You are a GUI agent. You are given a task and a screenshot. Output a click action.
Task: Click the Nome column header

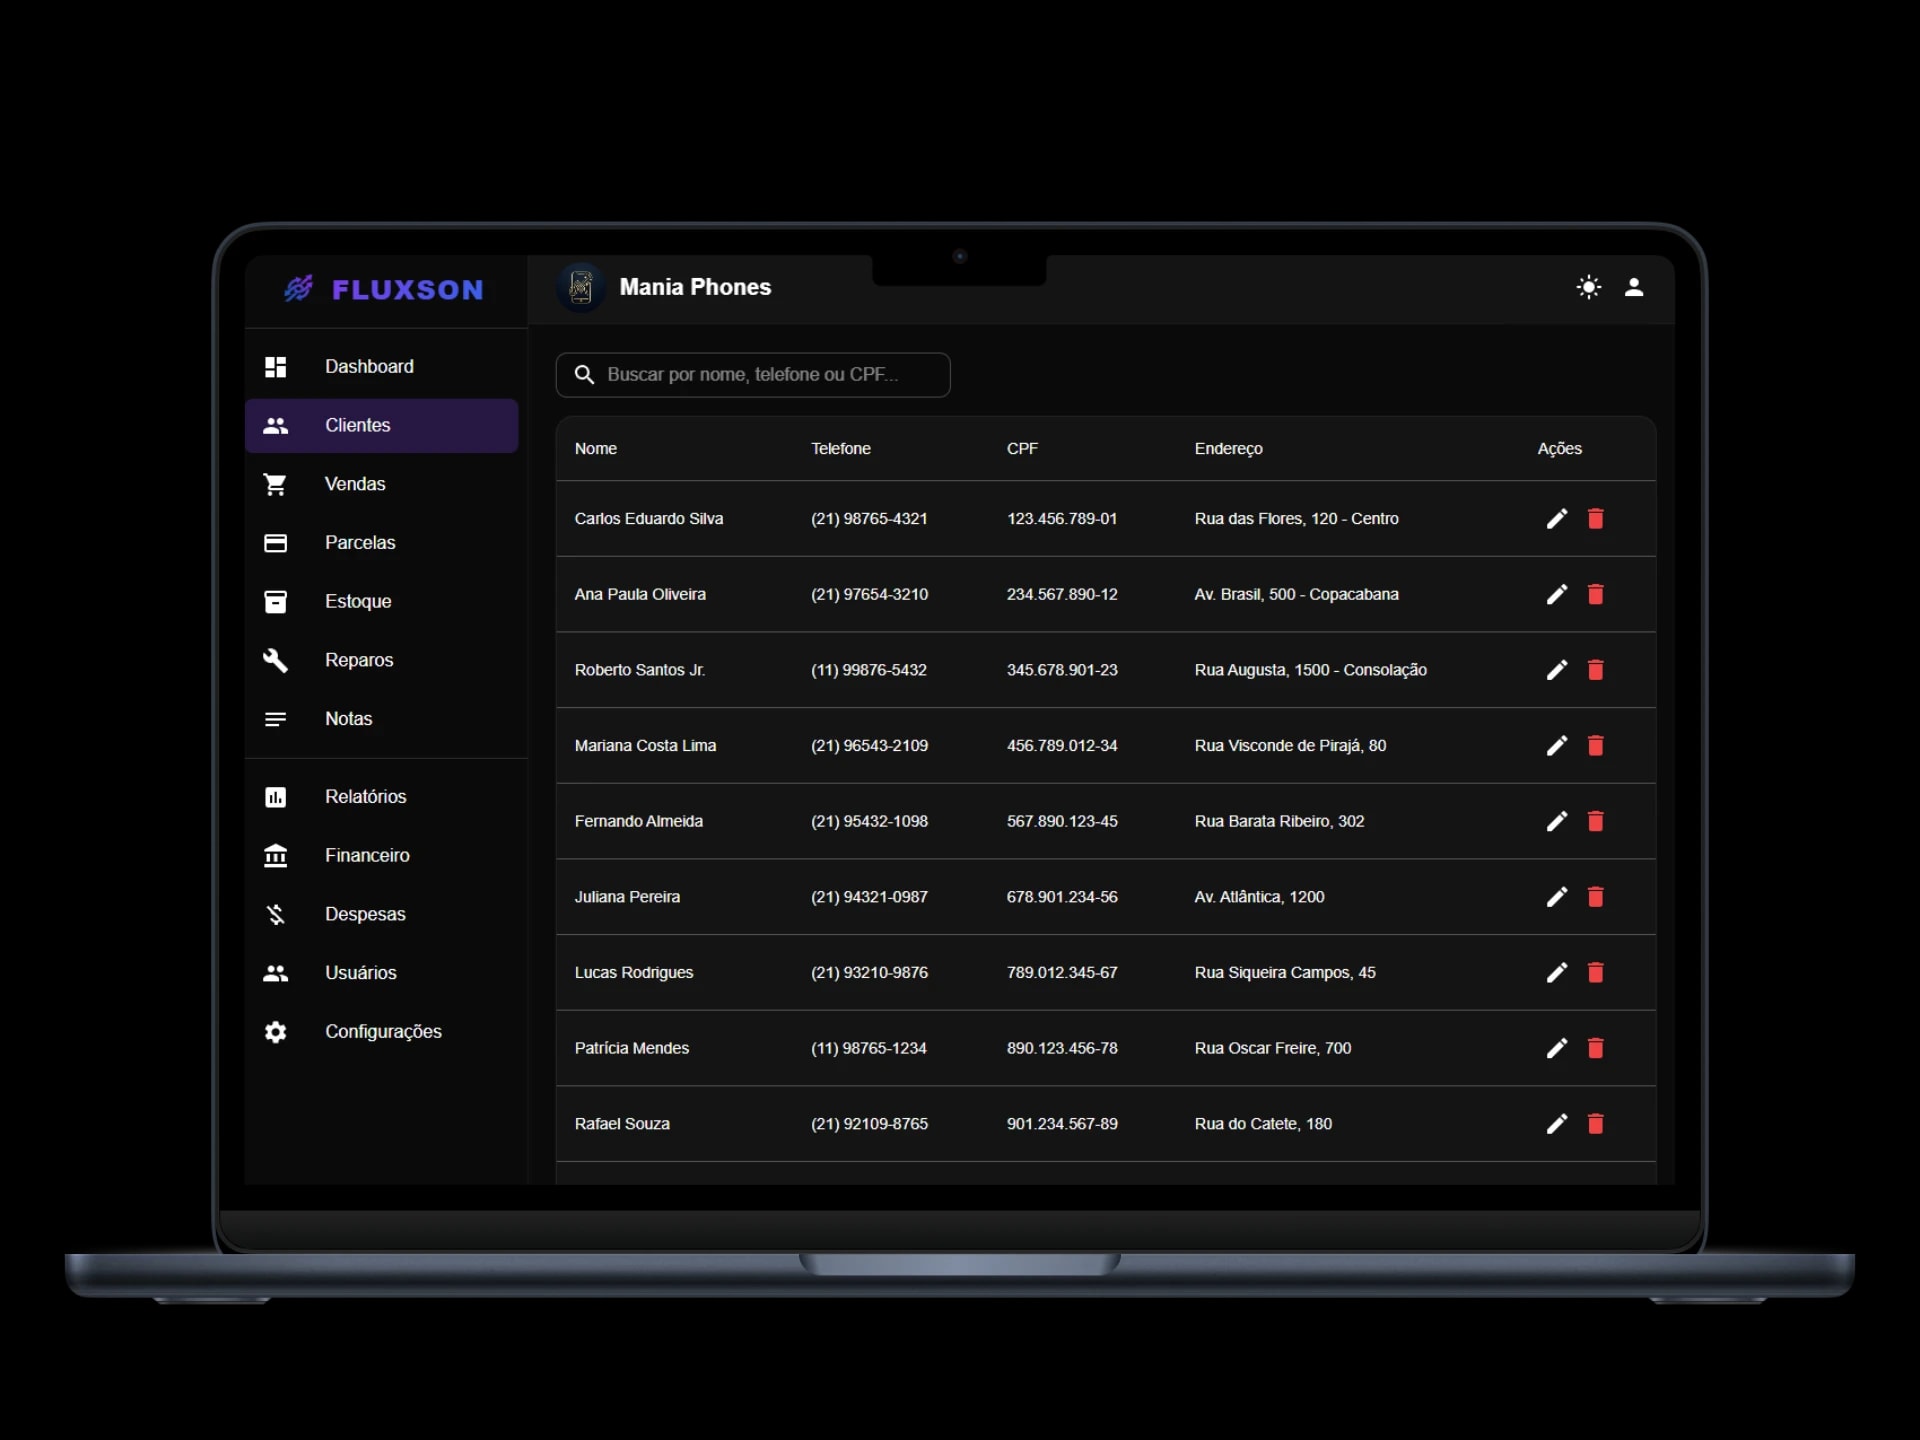596,449
